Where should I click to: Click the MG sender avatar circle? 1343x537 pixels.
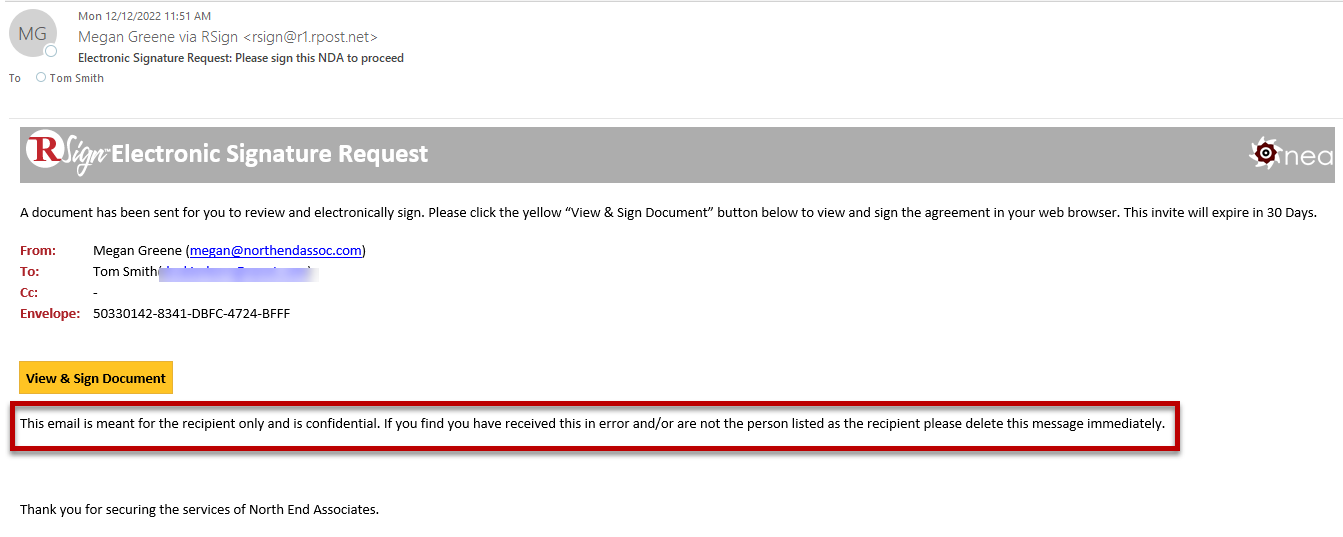pyautogui.click(x=33, y=34)
